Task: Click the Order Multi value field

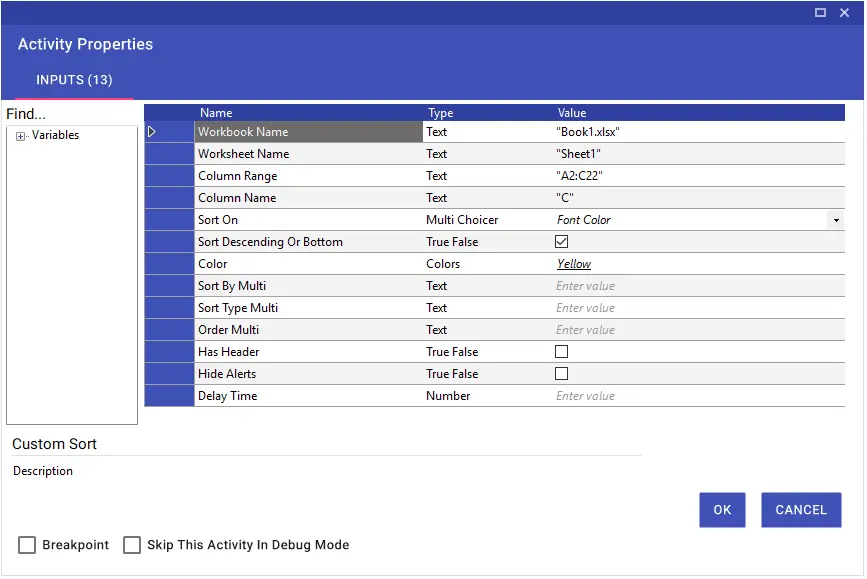Action: click(x=699, y=330)
